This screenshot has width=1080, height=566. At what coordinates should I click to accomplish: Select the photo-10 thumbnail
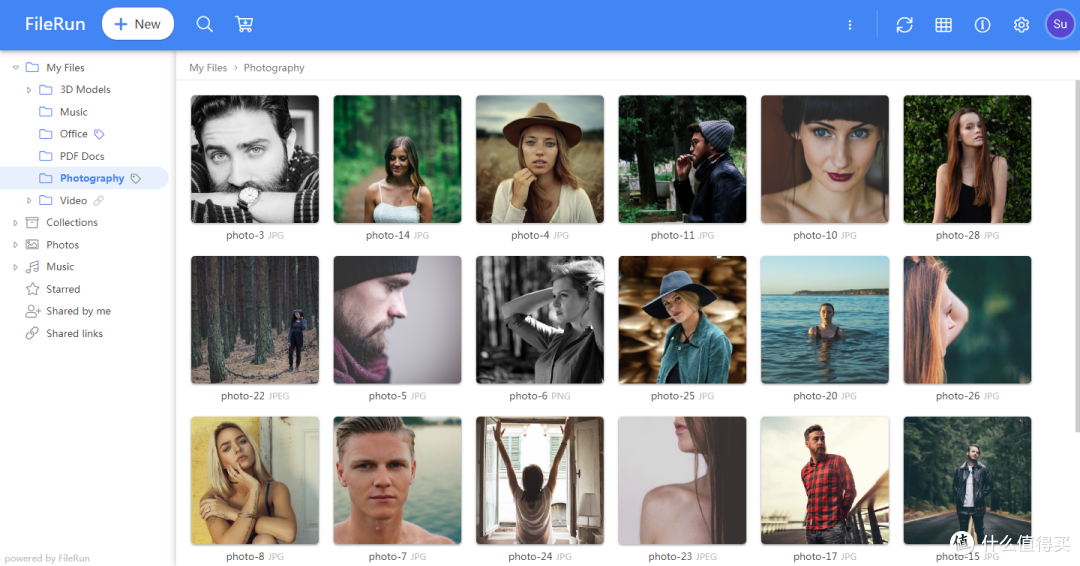825,159
